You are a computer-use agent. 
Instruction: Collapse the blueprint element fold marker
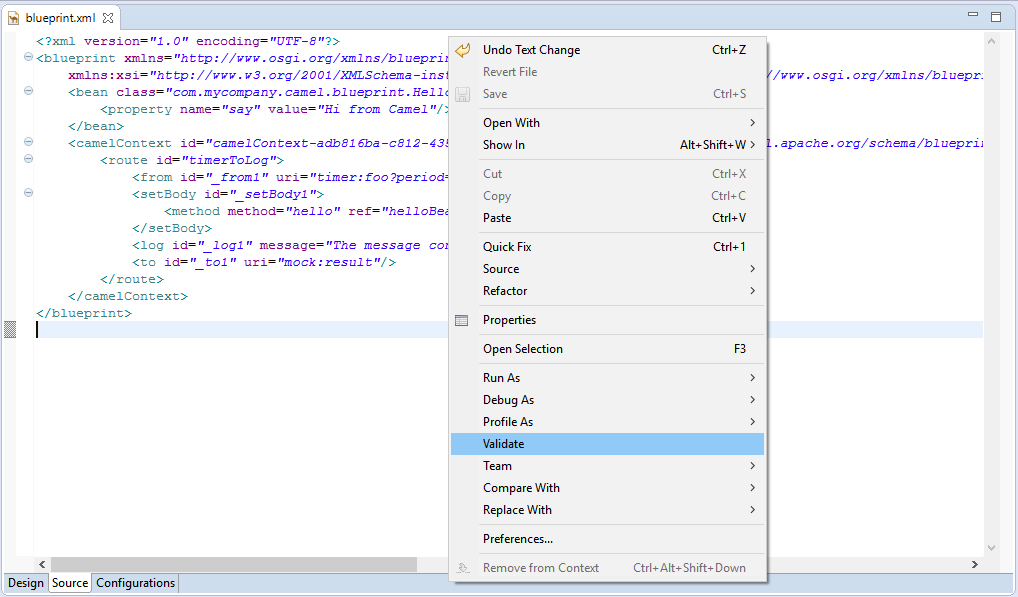click(28, 58)
